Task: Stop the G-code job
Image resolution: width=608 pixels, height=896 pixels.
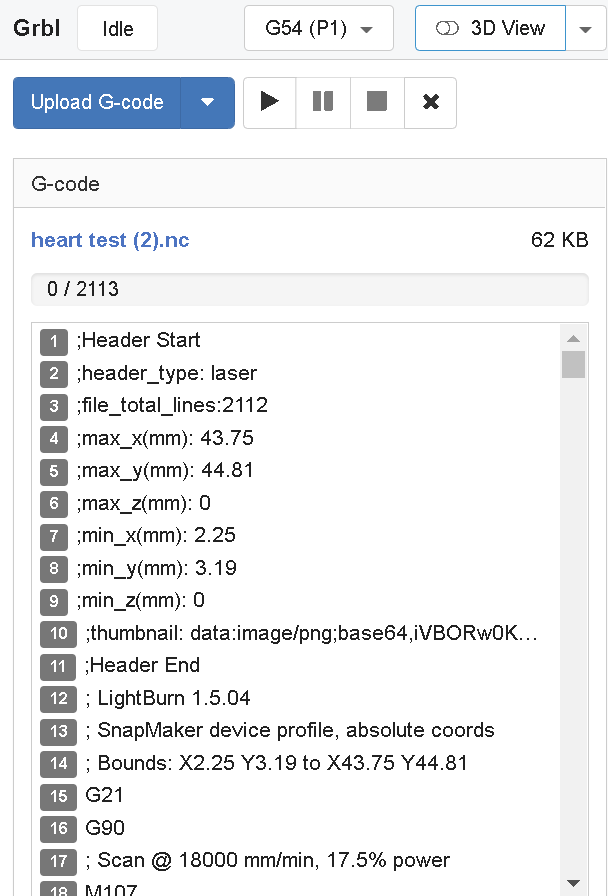Action: (x=377, y=103)
